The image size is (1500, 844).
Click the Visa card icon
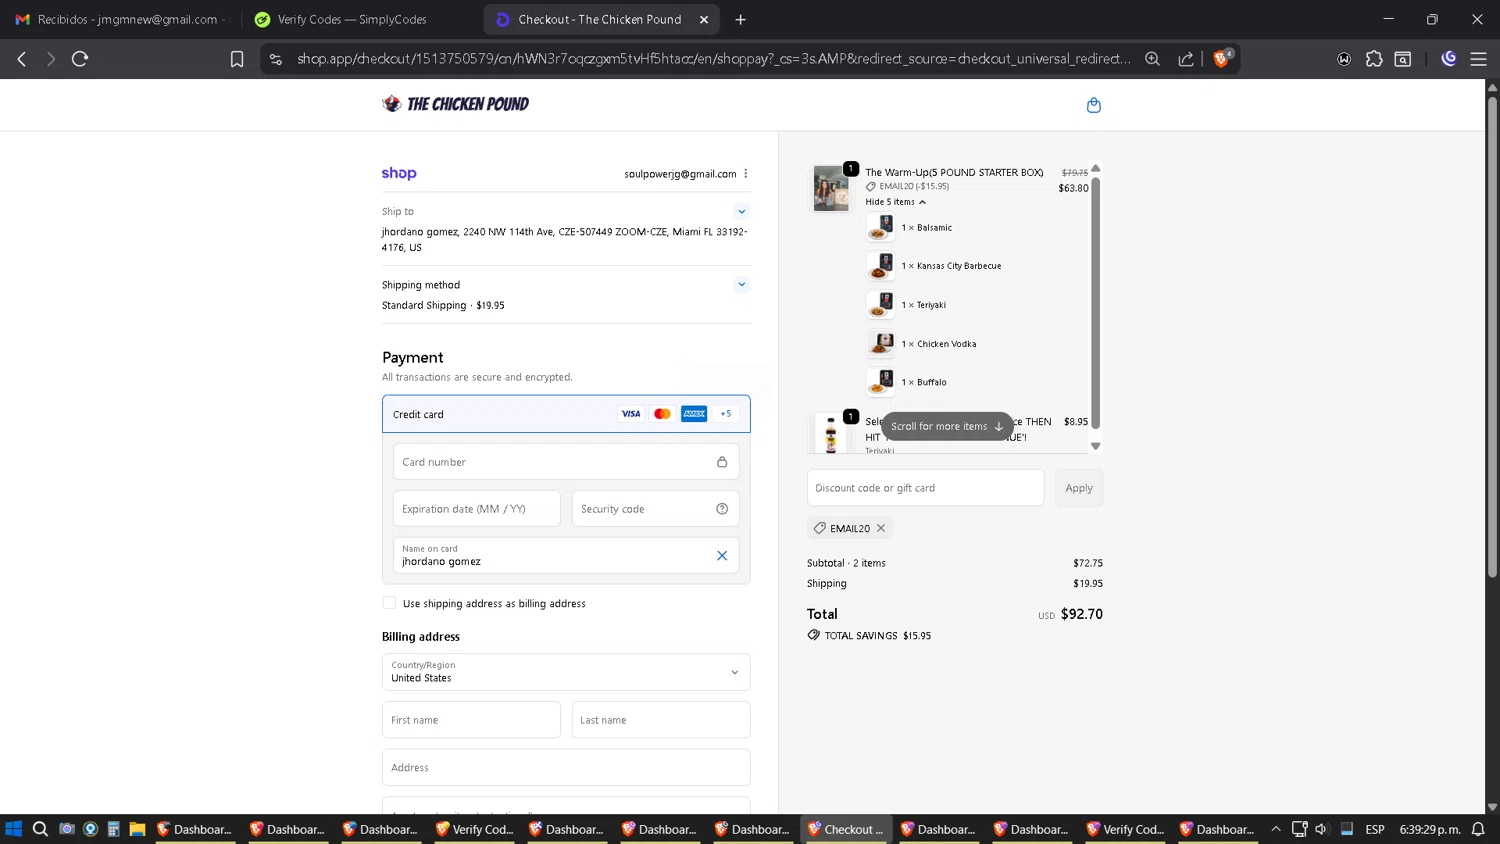pyautogui.click(x=631, y=414)
